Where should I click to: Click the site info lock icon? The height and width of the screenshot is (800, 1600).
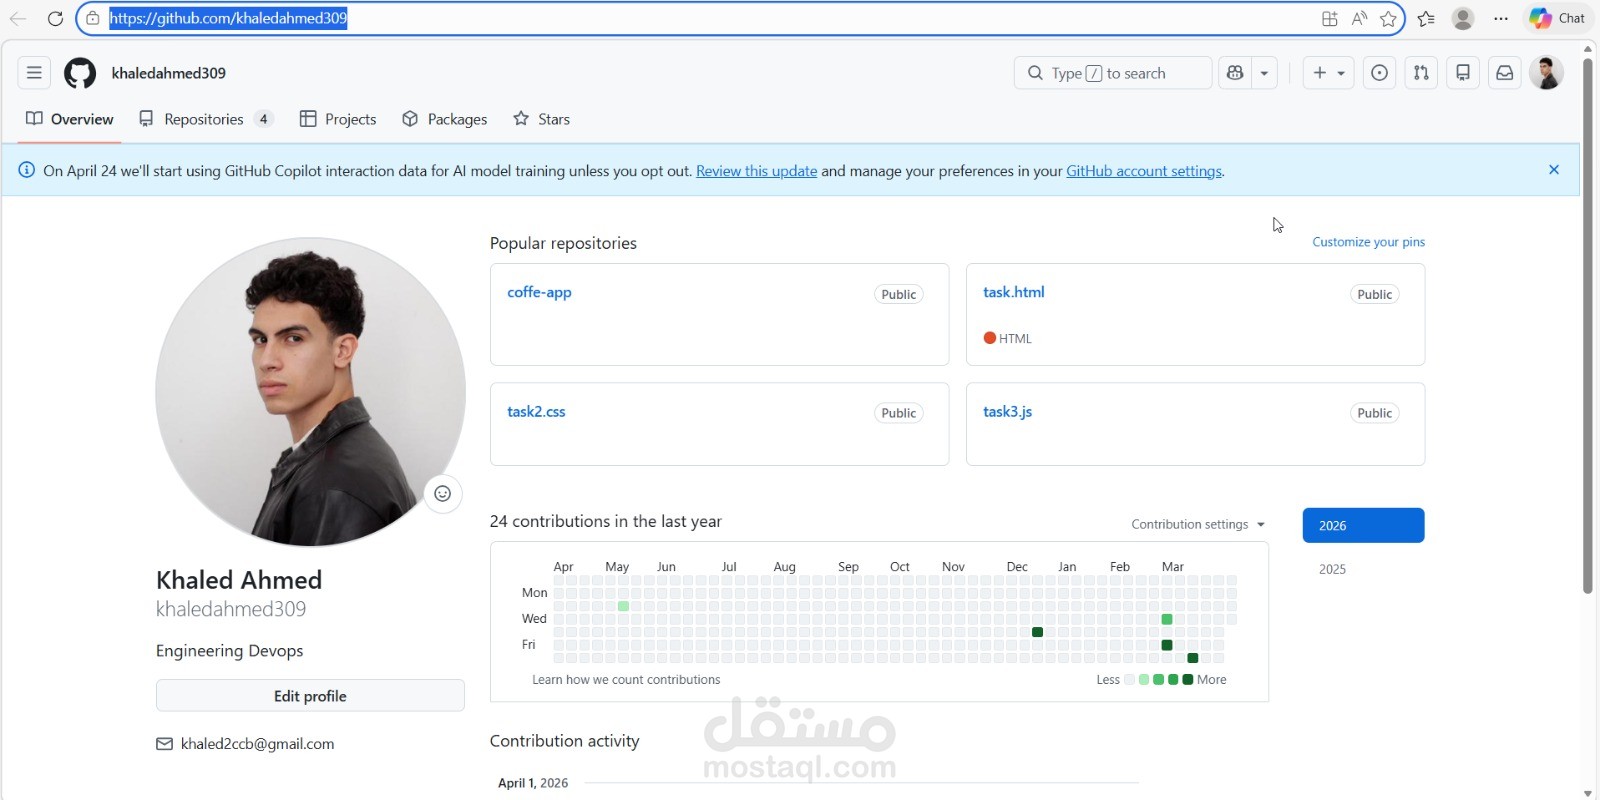(x=93, y=18)
